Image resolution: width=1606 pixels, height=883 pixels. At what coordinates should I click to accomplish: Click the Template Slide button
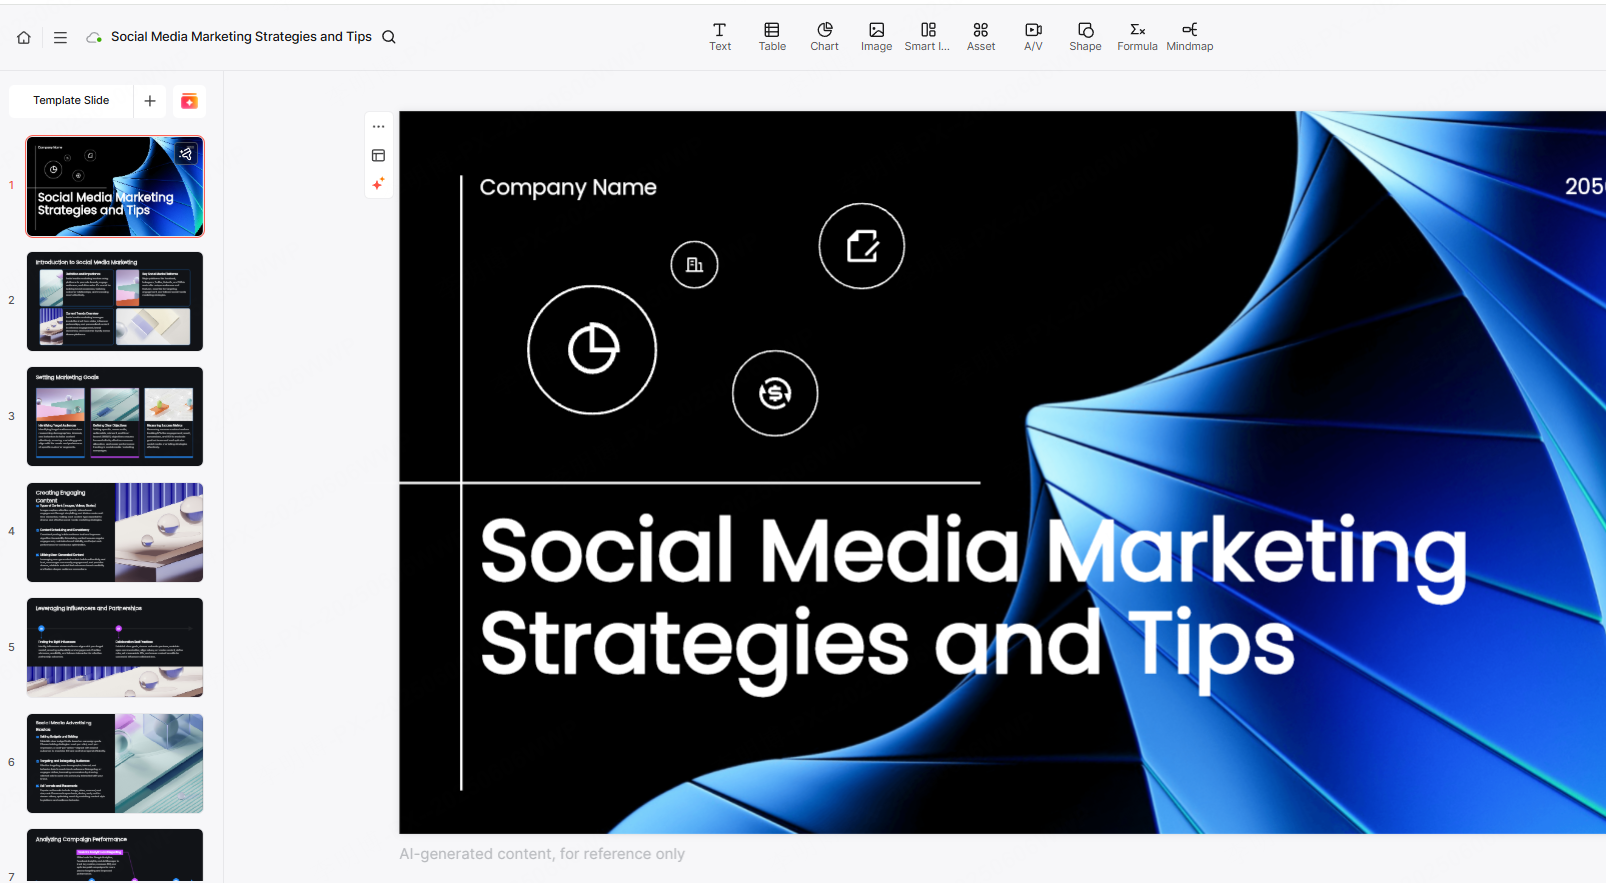[71, 101]
